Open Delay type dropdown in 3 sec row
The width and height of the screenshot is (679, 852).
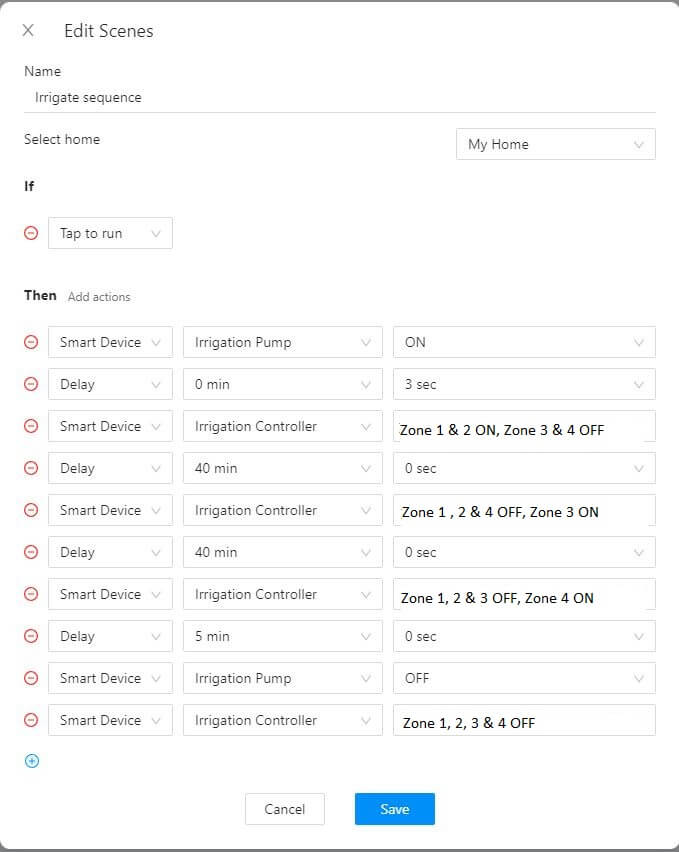pyautogui.click(x=110, y=384)
